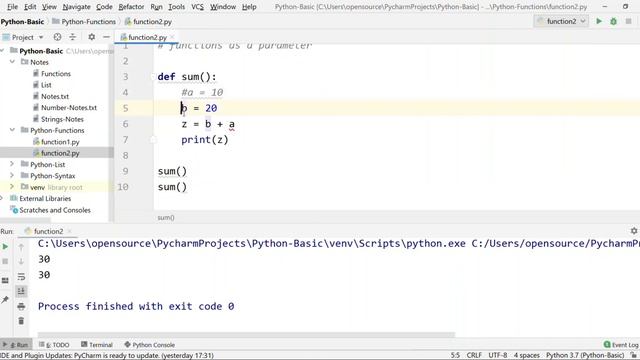Clear console with trash icon

click(x=21, y=321)
